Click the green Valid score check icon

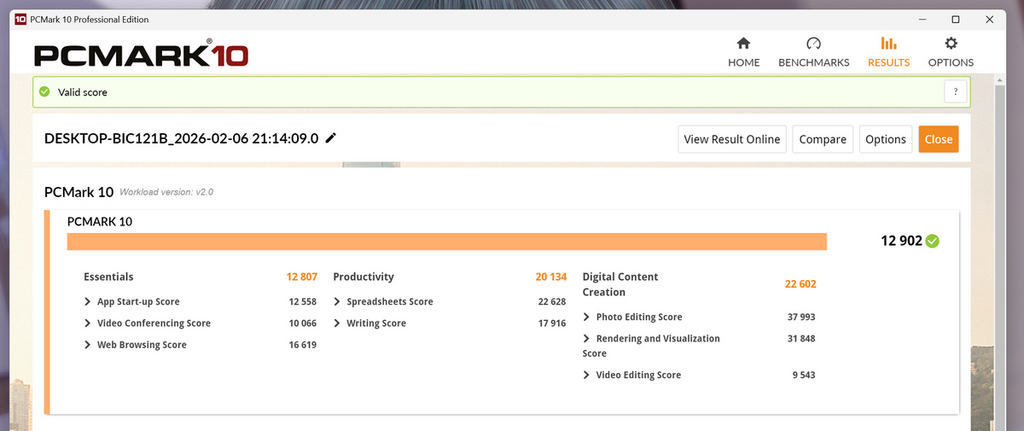click(x=44, y=92)
